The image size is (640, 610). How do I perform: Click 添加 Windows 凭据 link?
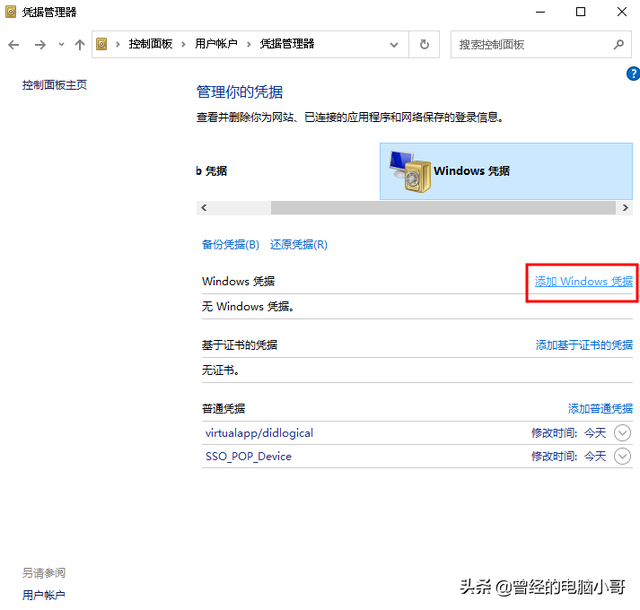584,281
